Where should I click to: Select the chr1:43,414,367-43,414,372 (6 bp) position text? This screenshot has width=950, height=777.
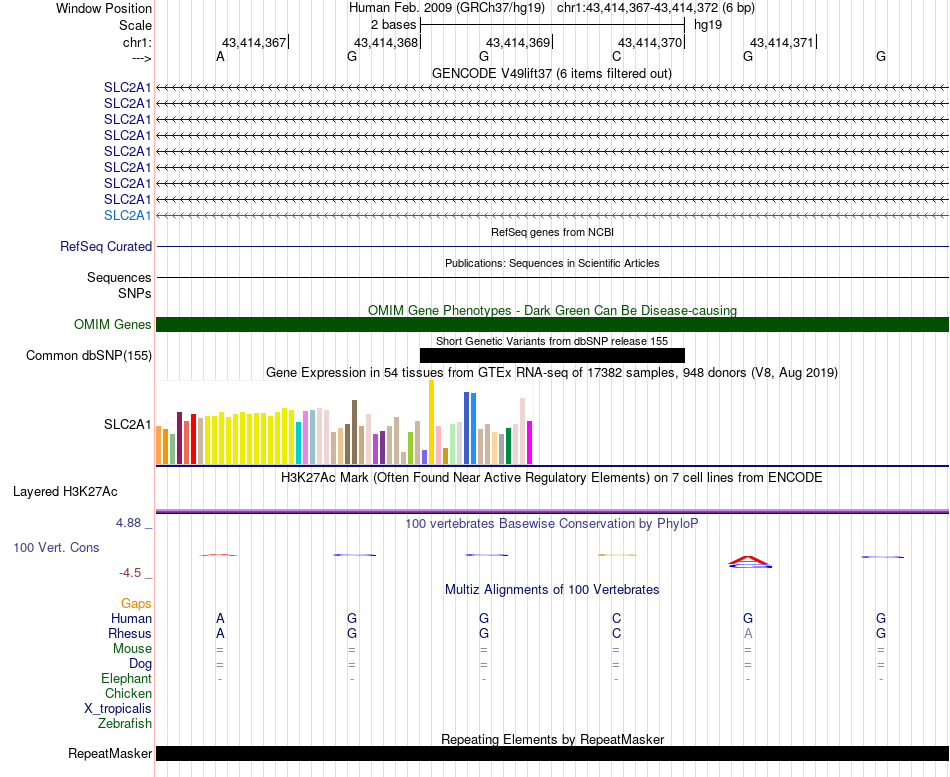tap(656, 8)
